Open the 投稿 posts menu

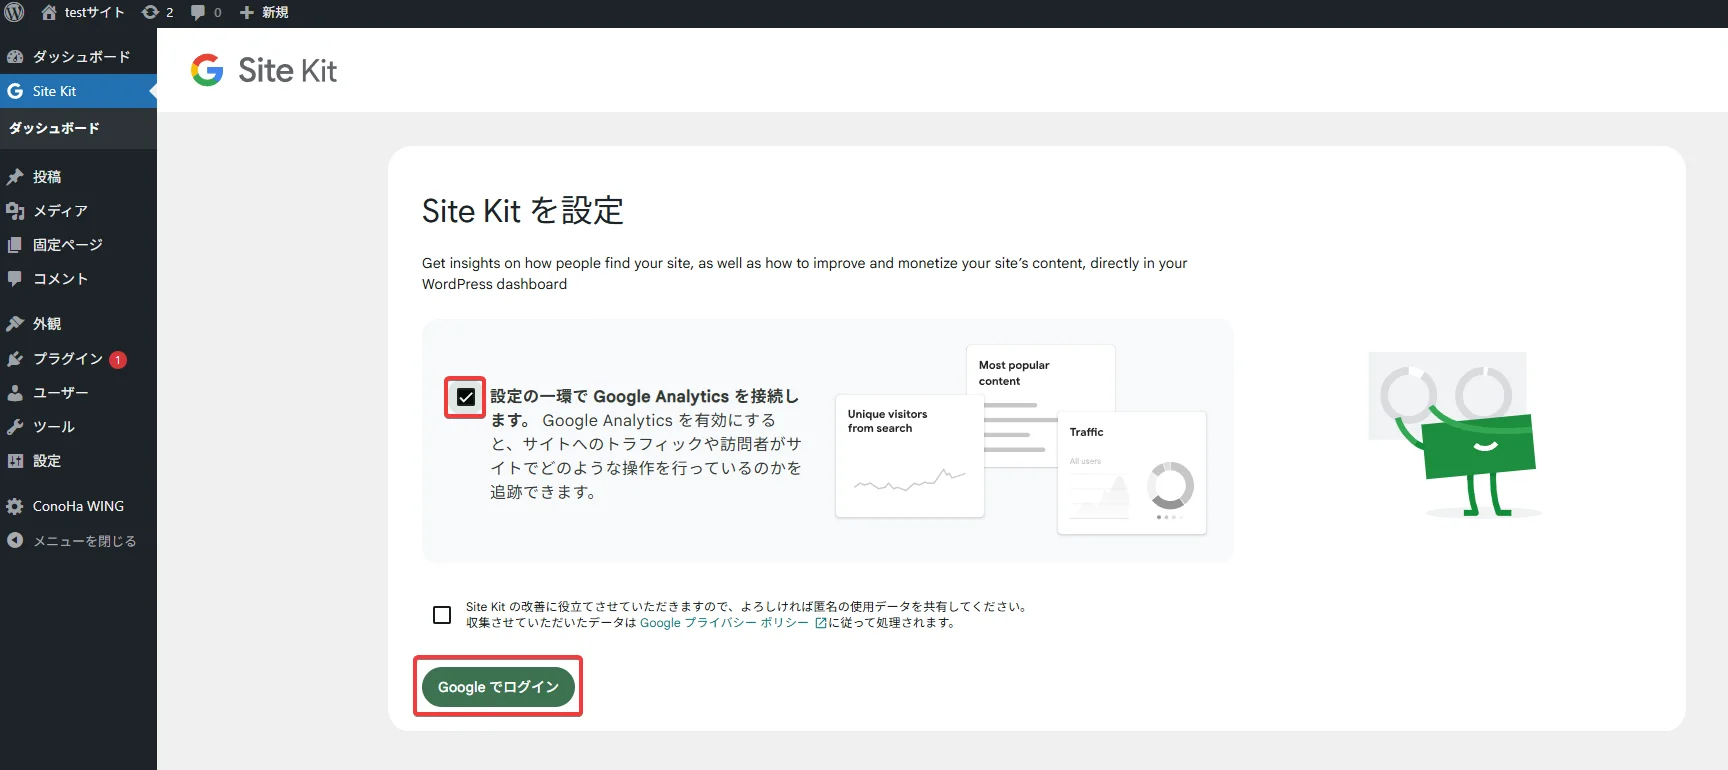pos(78,177)
